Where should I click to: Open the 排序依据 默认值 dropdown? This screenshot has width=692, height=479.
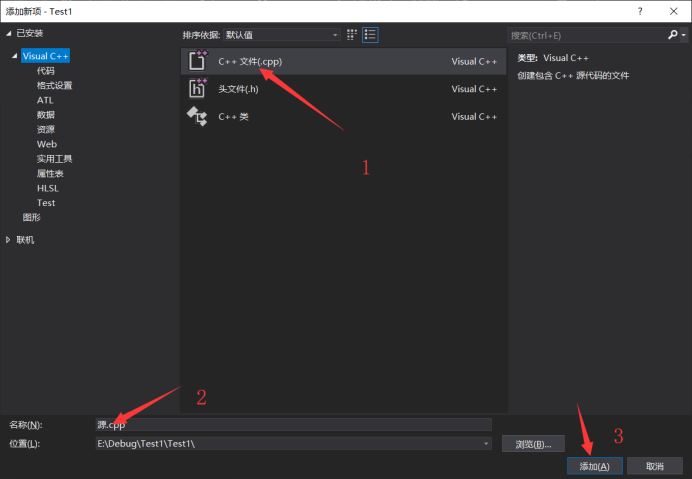(282, 35)
